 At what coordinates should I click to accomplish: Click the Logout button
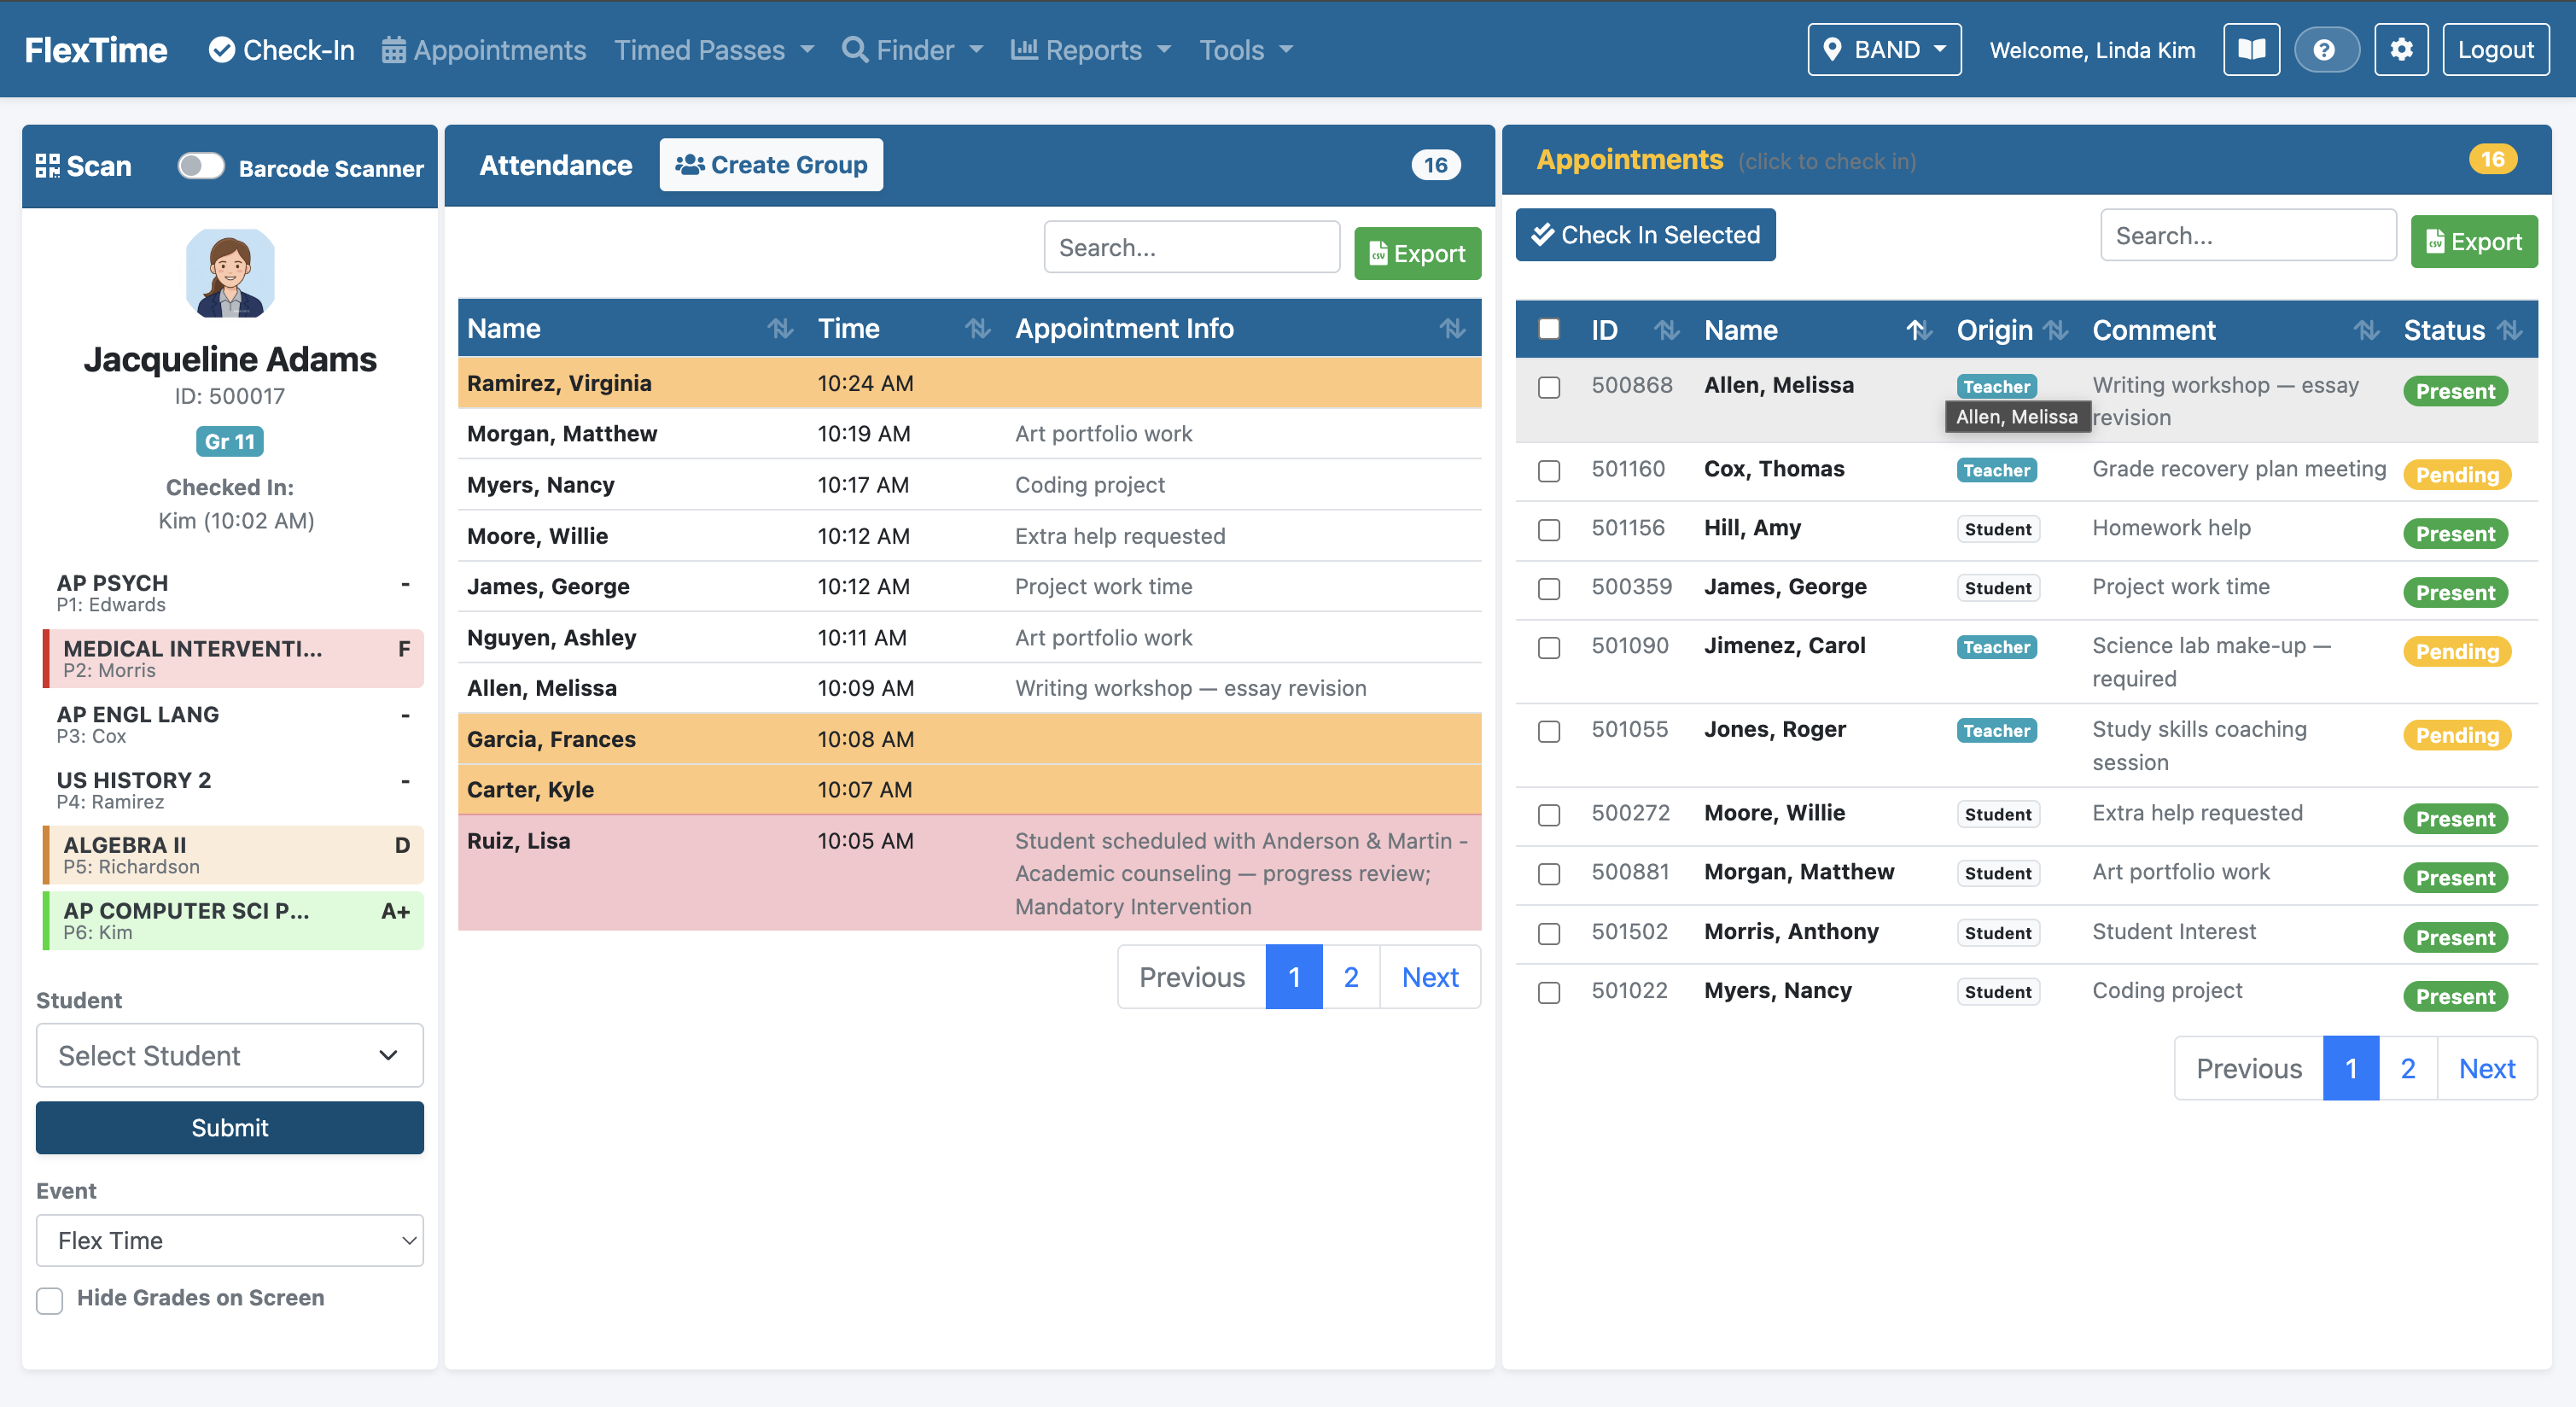pyautogui.click(x=2495, y=50)
